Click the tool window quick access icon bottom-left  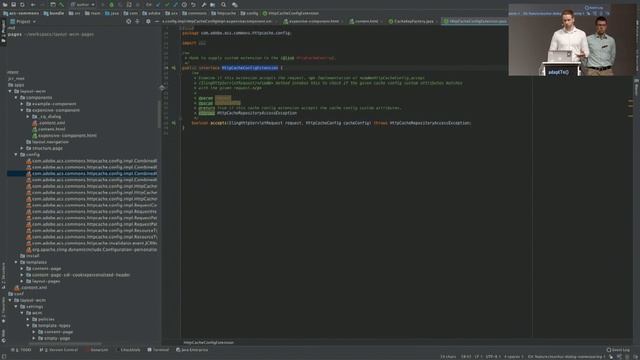4,357
